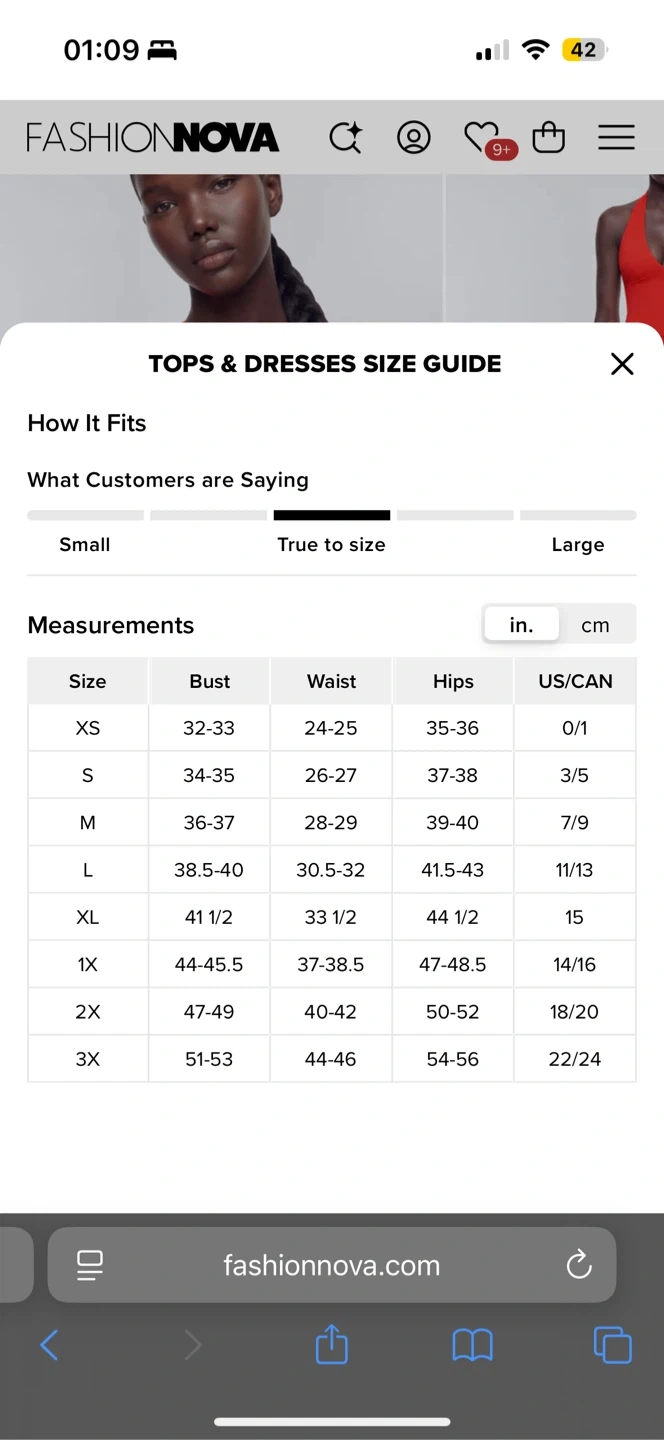Screen dimensions: 664x1440
Task: Tap the fashionnova.com address bar
Action: tap(331, 1265)
